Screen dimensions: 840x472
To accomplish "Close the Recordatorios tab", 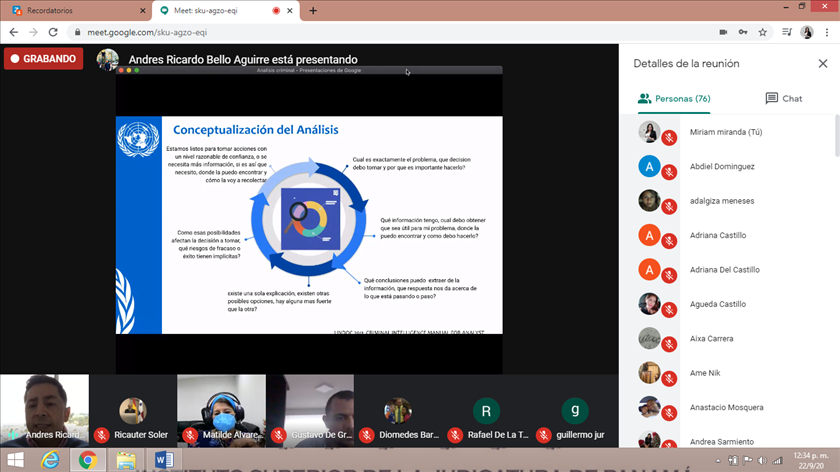I will tap(142, 11).
